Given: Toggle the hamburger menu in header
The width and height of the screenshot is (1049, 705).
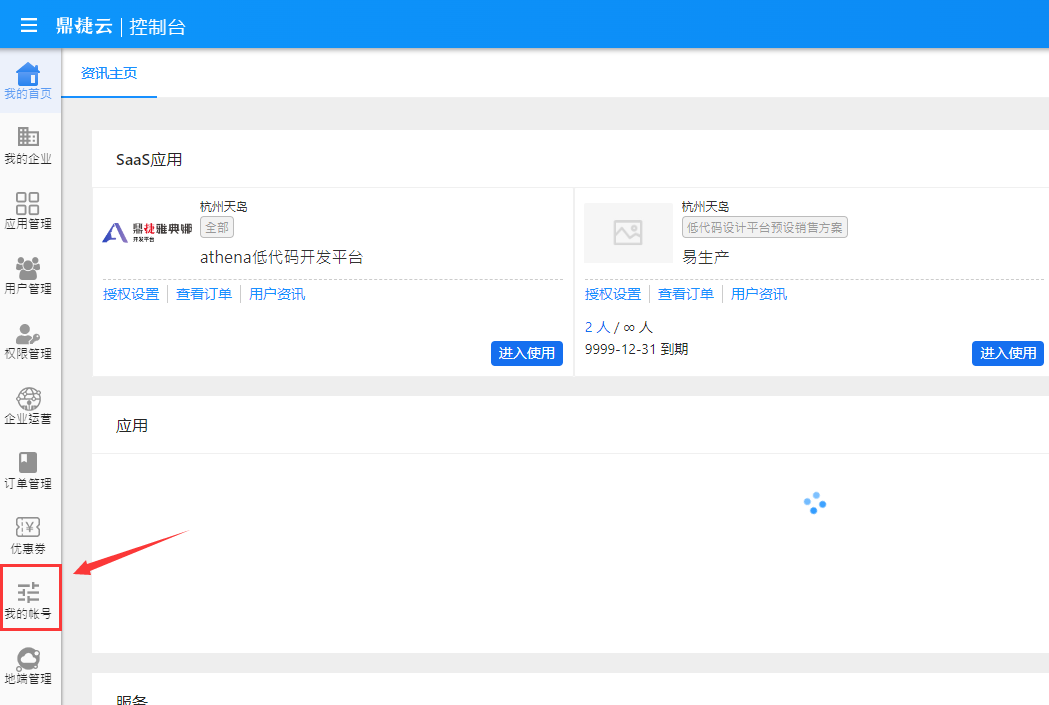Looking at the screenshot, I should (x=29, y=25).
